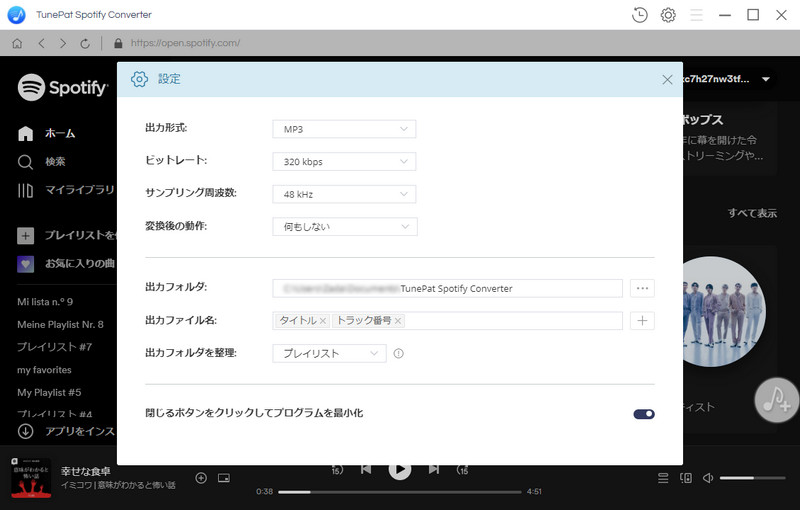Click TunePat app logo
The width and height of the screenshot is (800, 510).
[16, 15]
